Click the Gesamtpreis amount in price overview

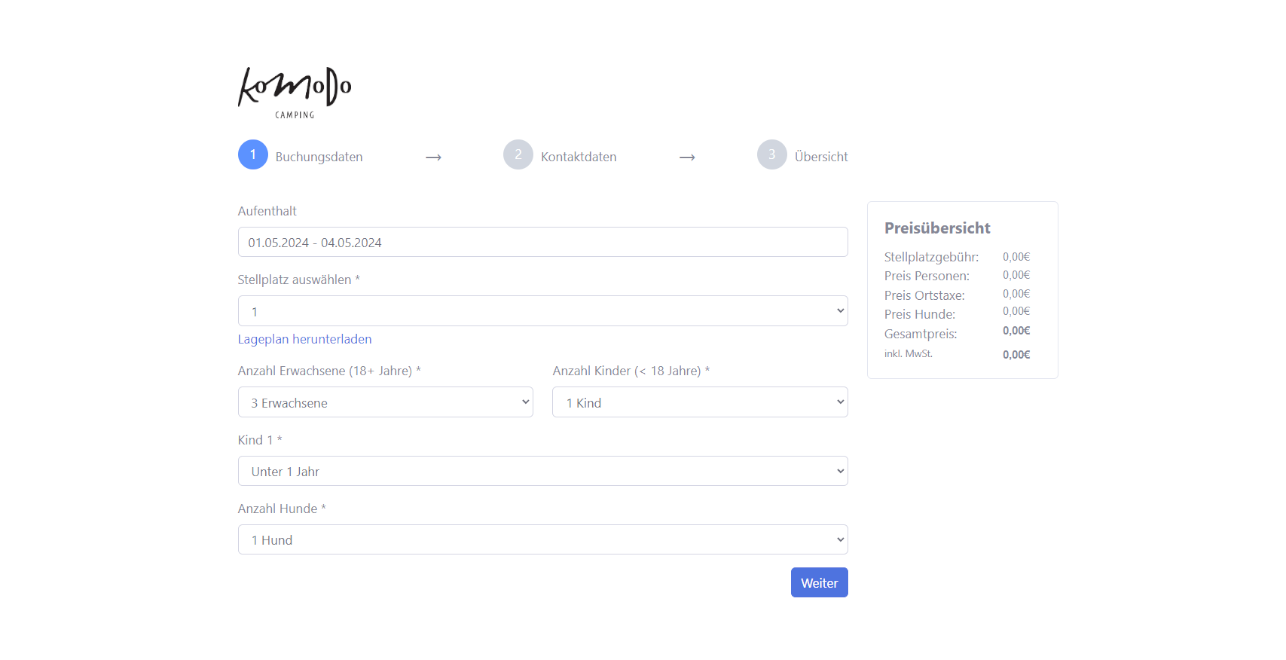click(x=1016, y=331)
